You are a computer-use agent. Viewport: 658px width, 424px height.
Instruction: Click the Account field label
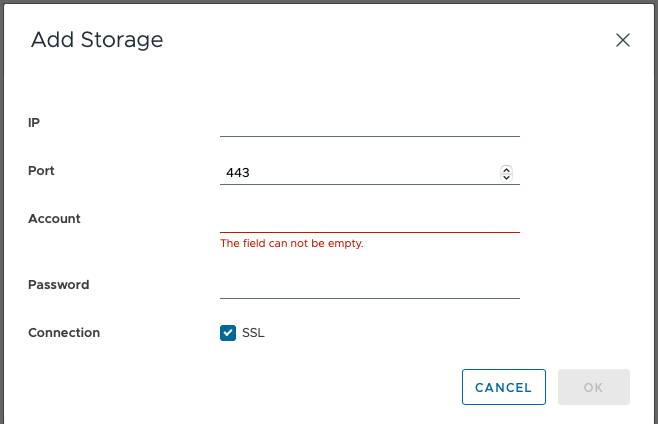[54, 219]
